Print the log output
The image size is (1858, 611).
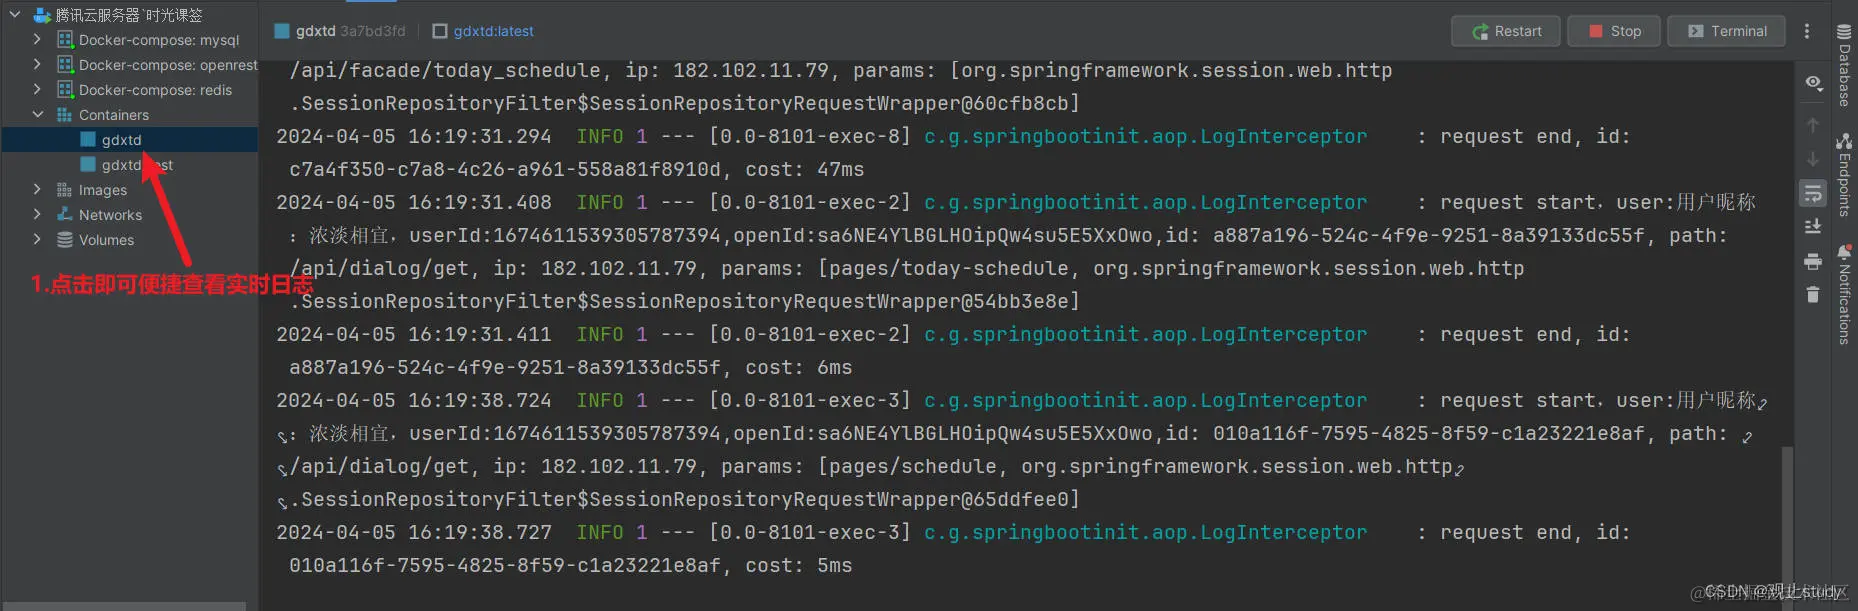[1812, 261]
